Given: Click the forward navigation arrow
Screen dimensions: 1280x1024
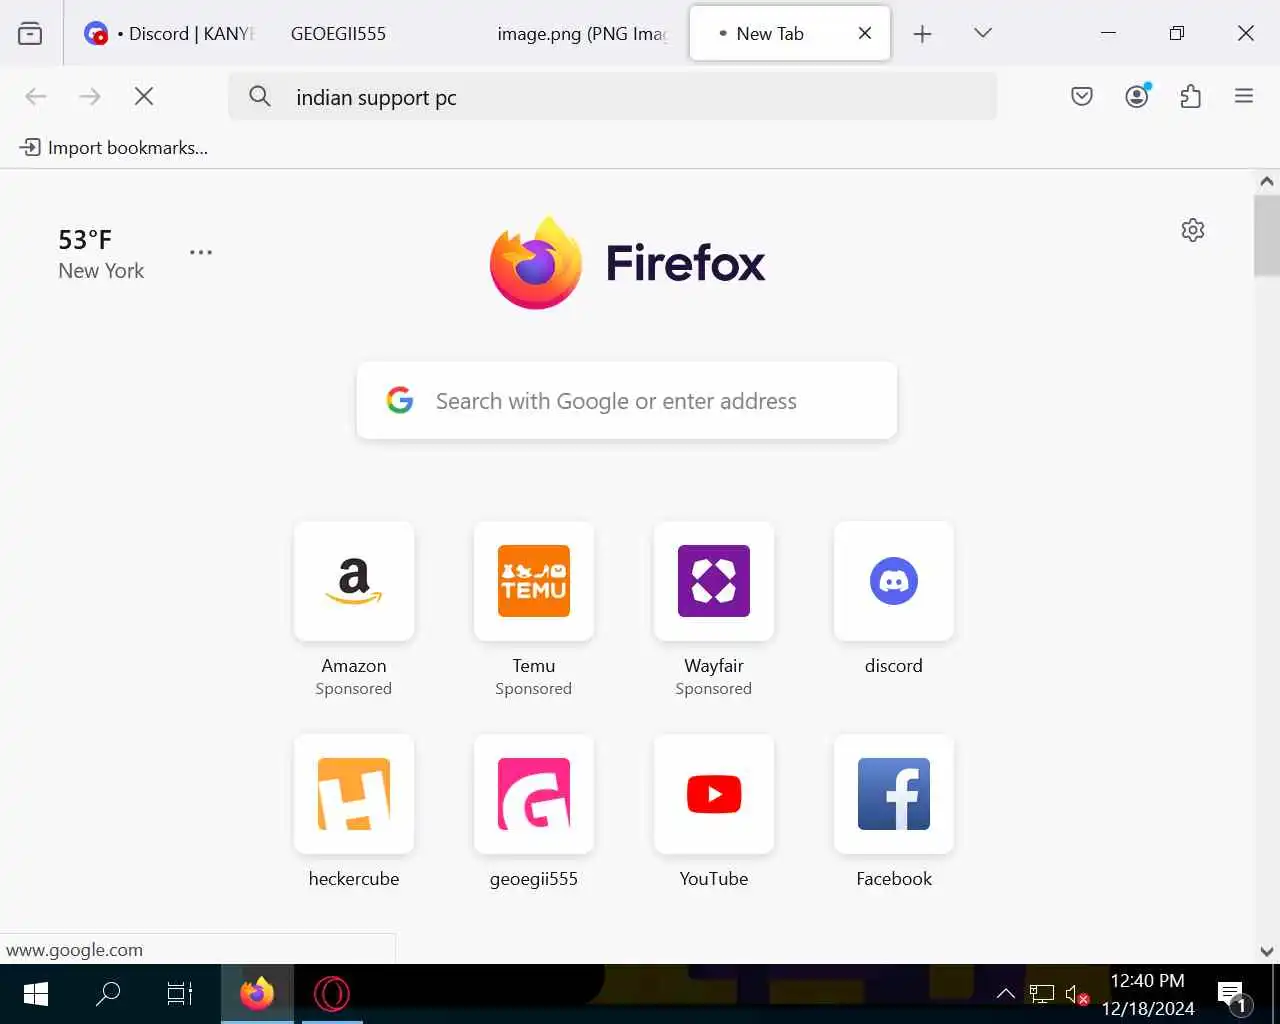Looking at the screenshot, I should (90, 96).
